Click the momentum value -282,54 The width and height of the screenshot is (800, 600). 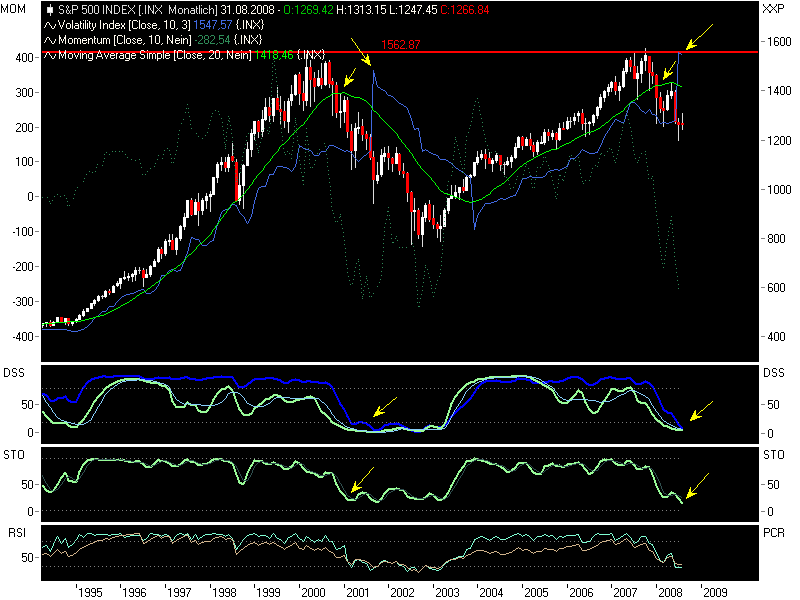(x=212, y=40)
